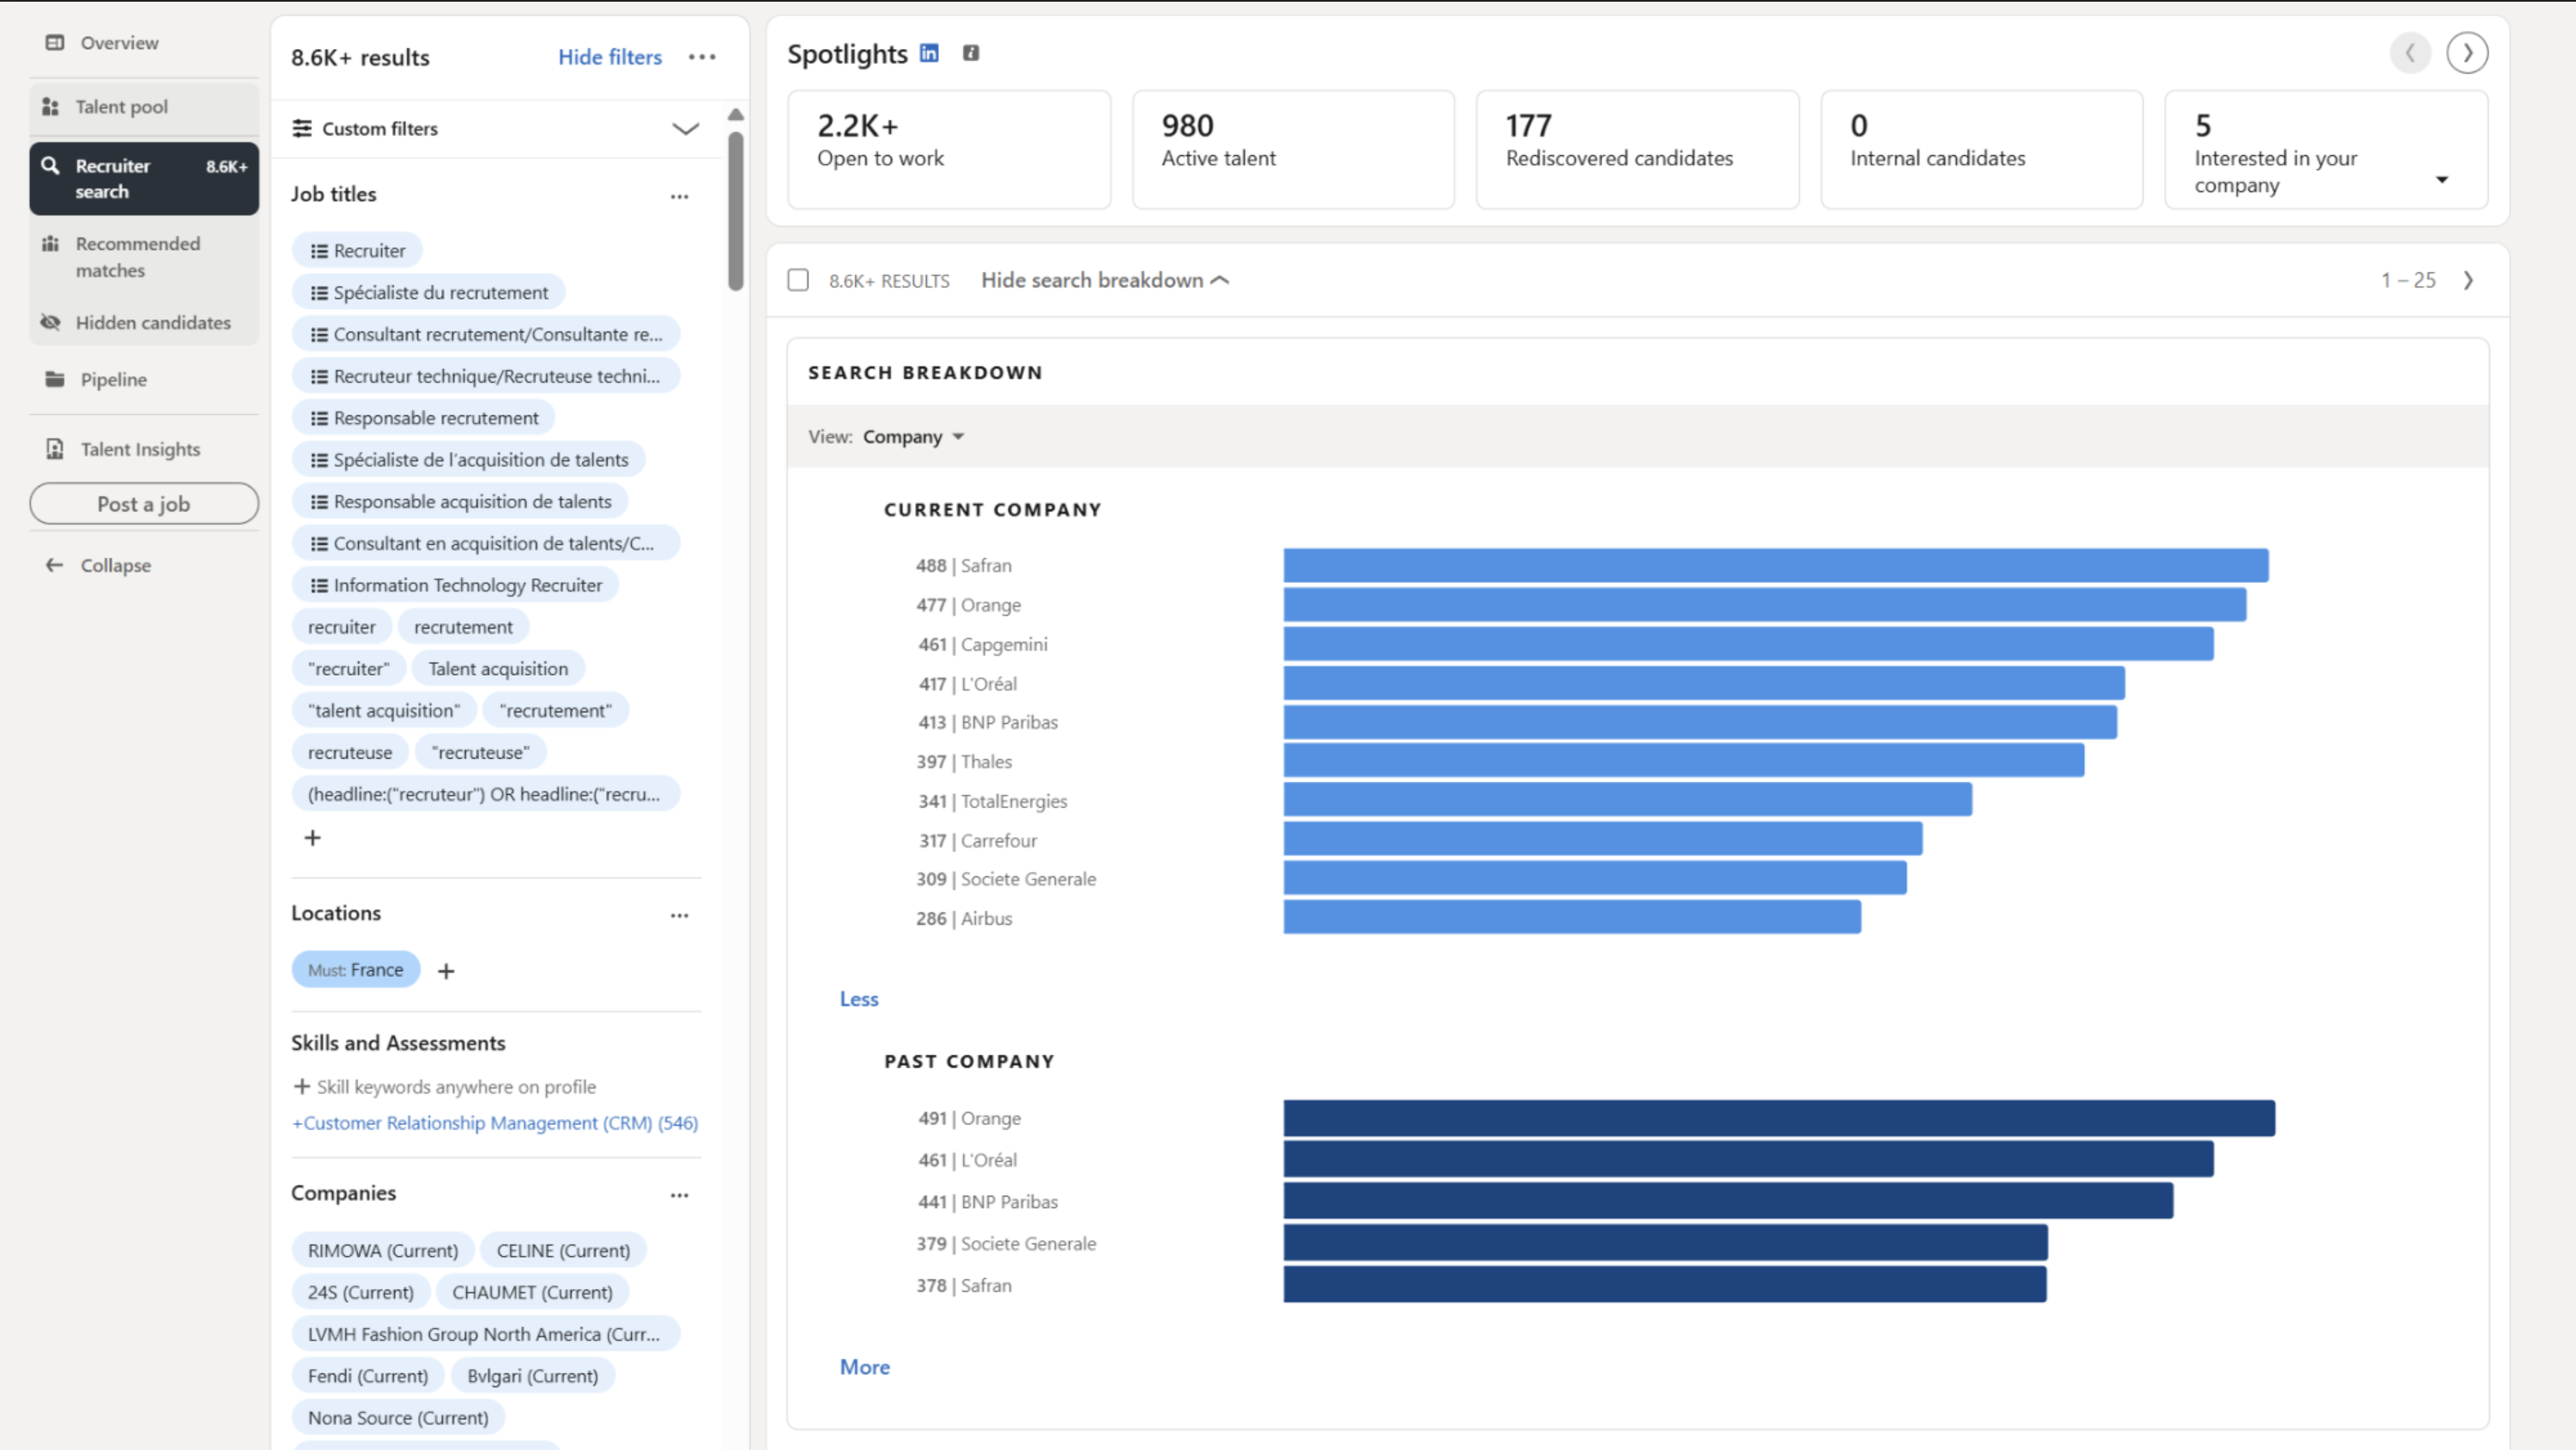
Task: Click the Recruiter search magnifier icon
Action: click(x=50, y=166)
